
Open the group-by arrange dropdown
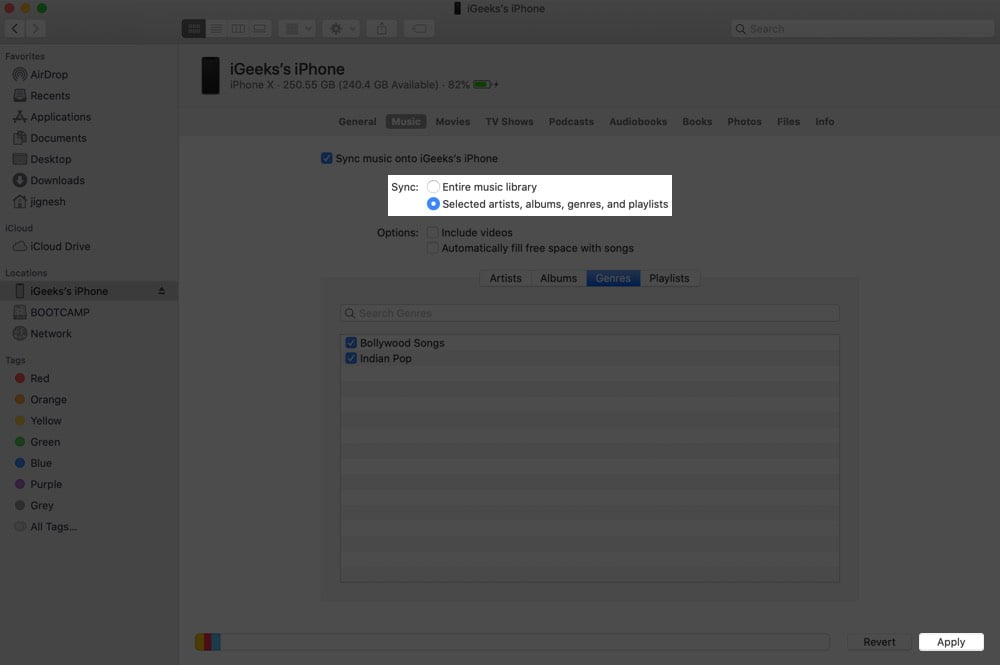[x=297, y=29]
